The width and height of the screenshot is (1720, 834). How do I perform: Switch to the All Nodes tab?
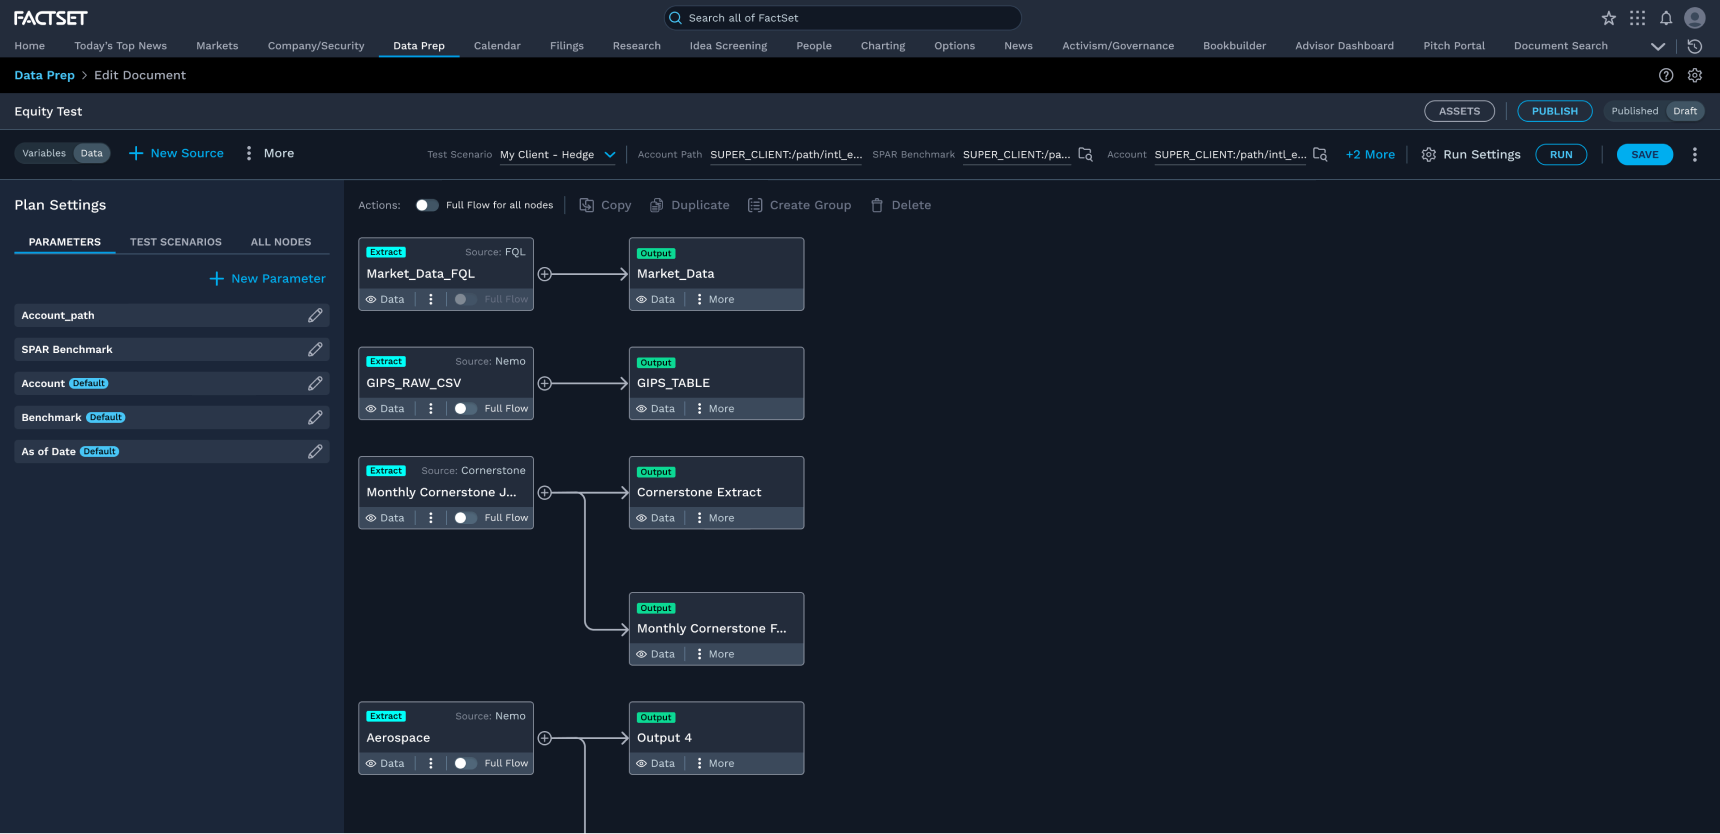pos(281,242)
